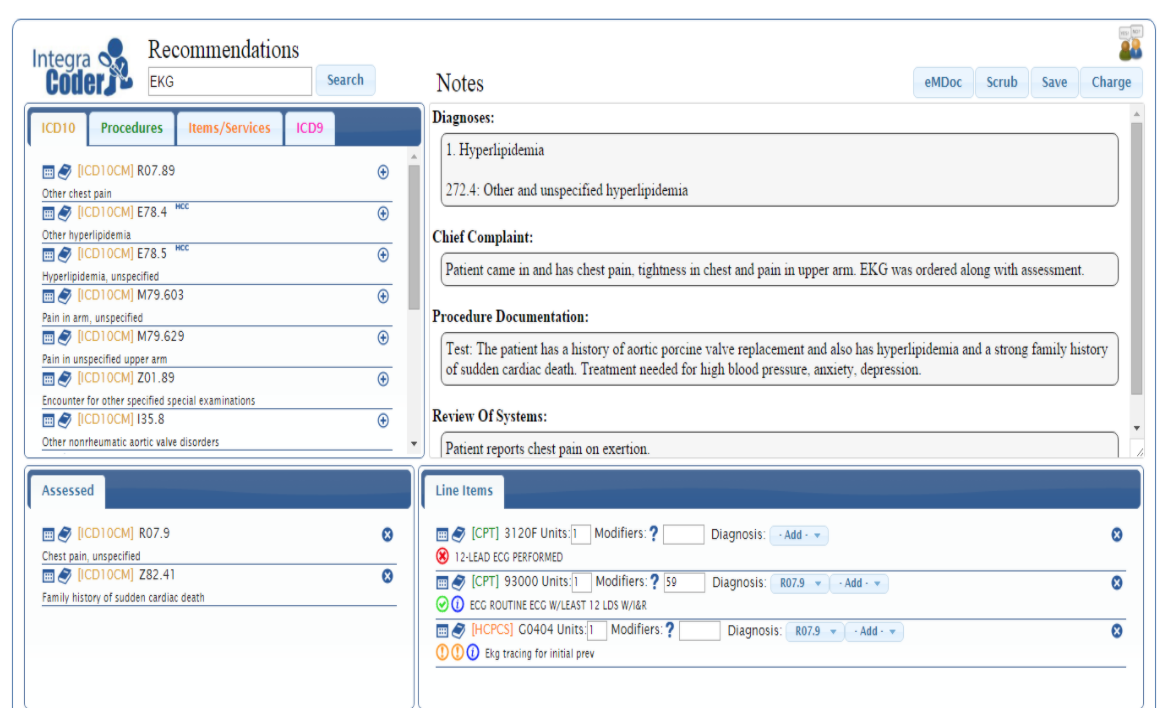This screenshot has height=710, width=1162.
Task: Open the user accounts icon at top right
Action: (x=1130, y=43)
